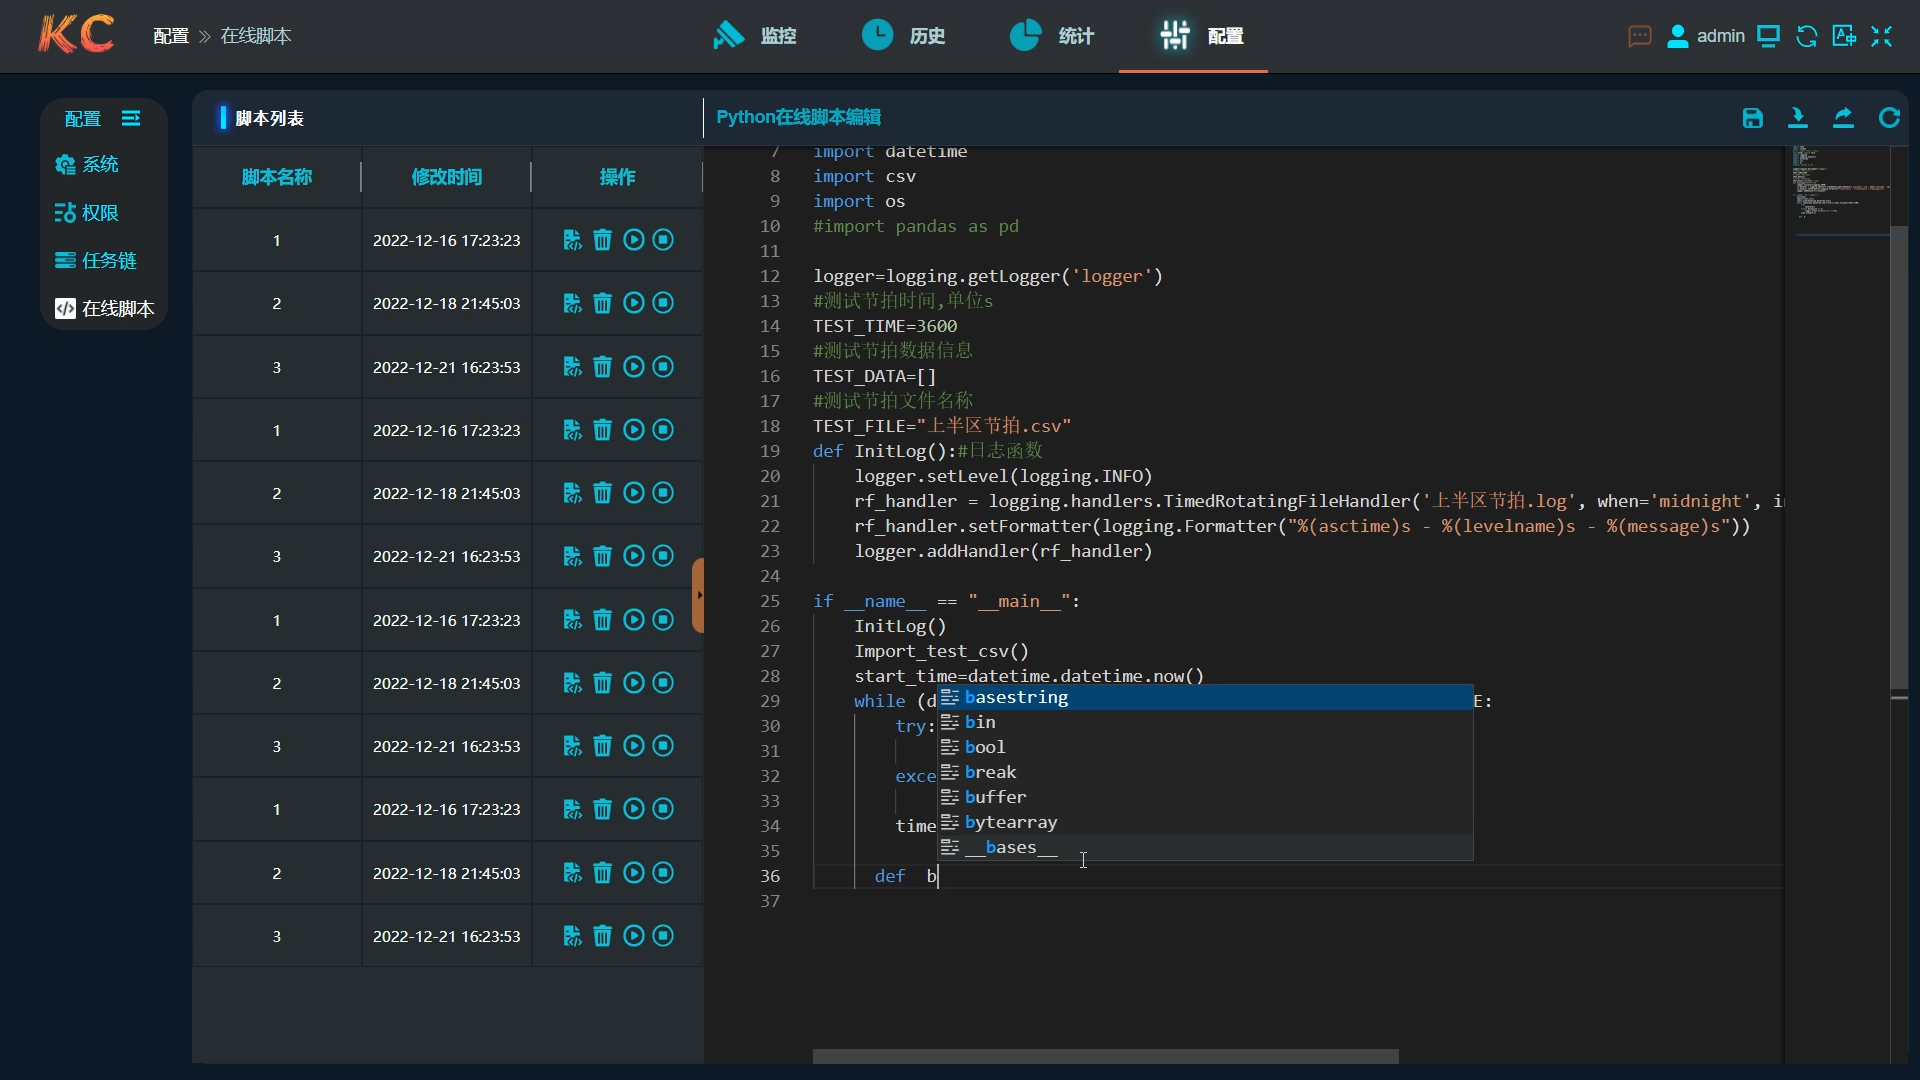Run script in the last table row
Image resolution: width=1920 pixels, height=1080 pixels.
click(633, 936)
